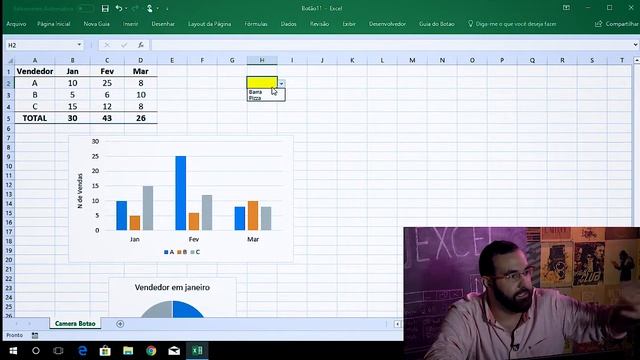Click cell with value 15 in row C
The image size is (640, 360).
point(72,107)
